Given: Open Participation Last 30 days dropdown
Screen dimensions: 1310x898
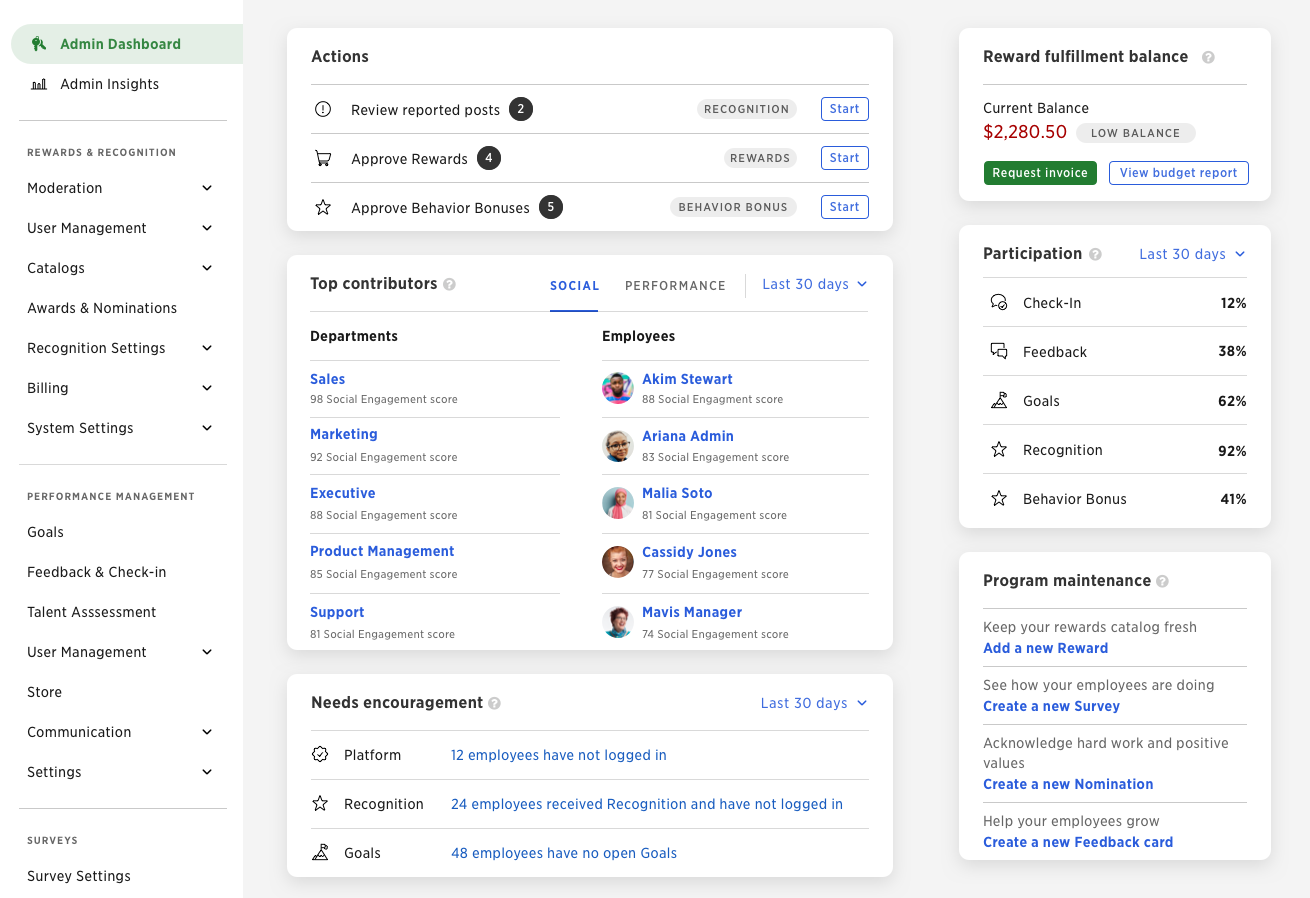Looking at the screenshot, I should point(1193,254).
